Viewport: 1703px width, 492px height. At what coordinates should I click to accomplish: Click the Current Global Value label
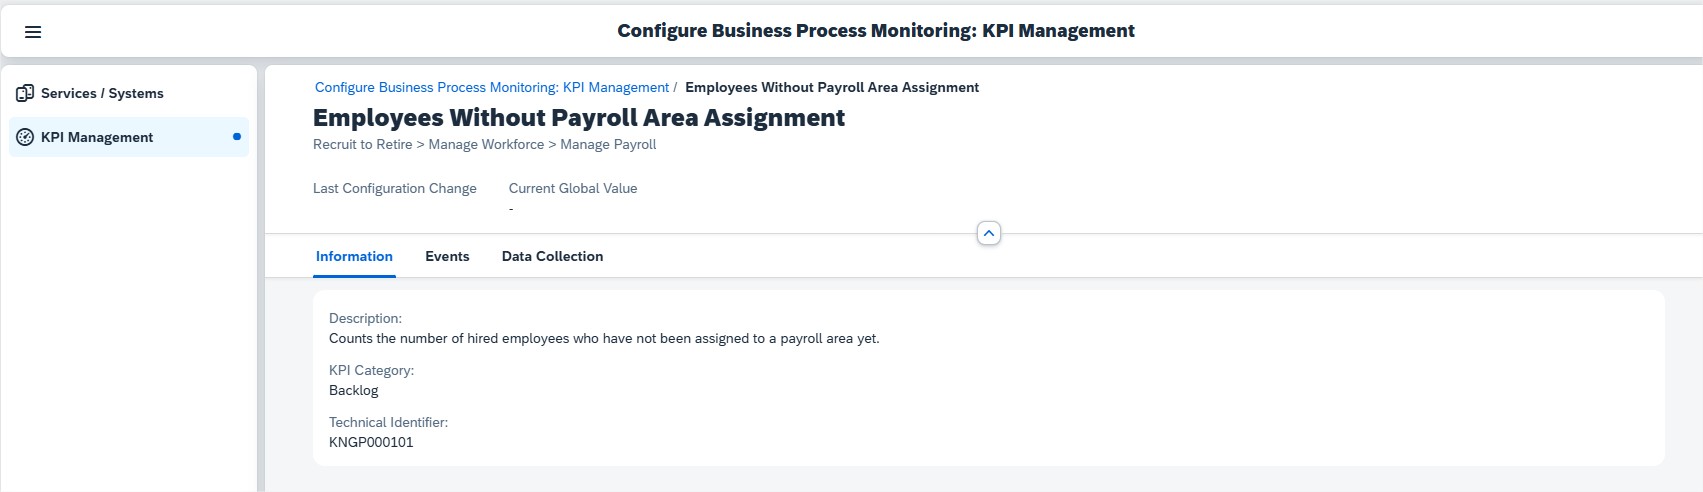(x=573, y=188)
